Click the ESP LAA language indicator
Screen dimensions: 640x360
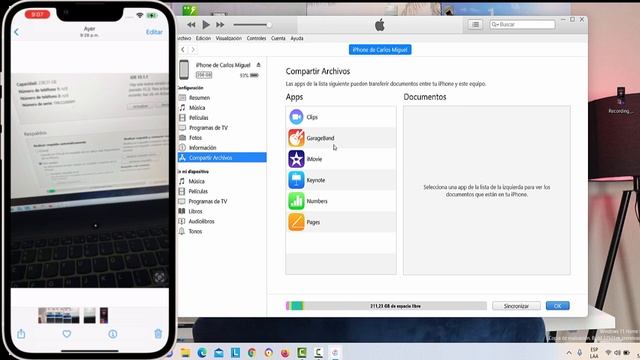(x=594, y=353)
